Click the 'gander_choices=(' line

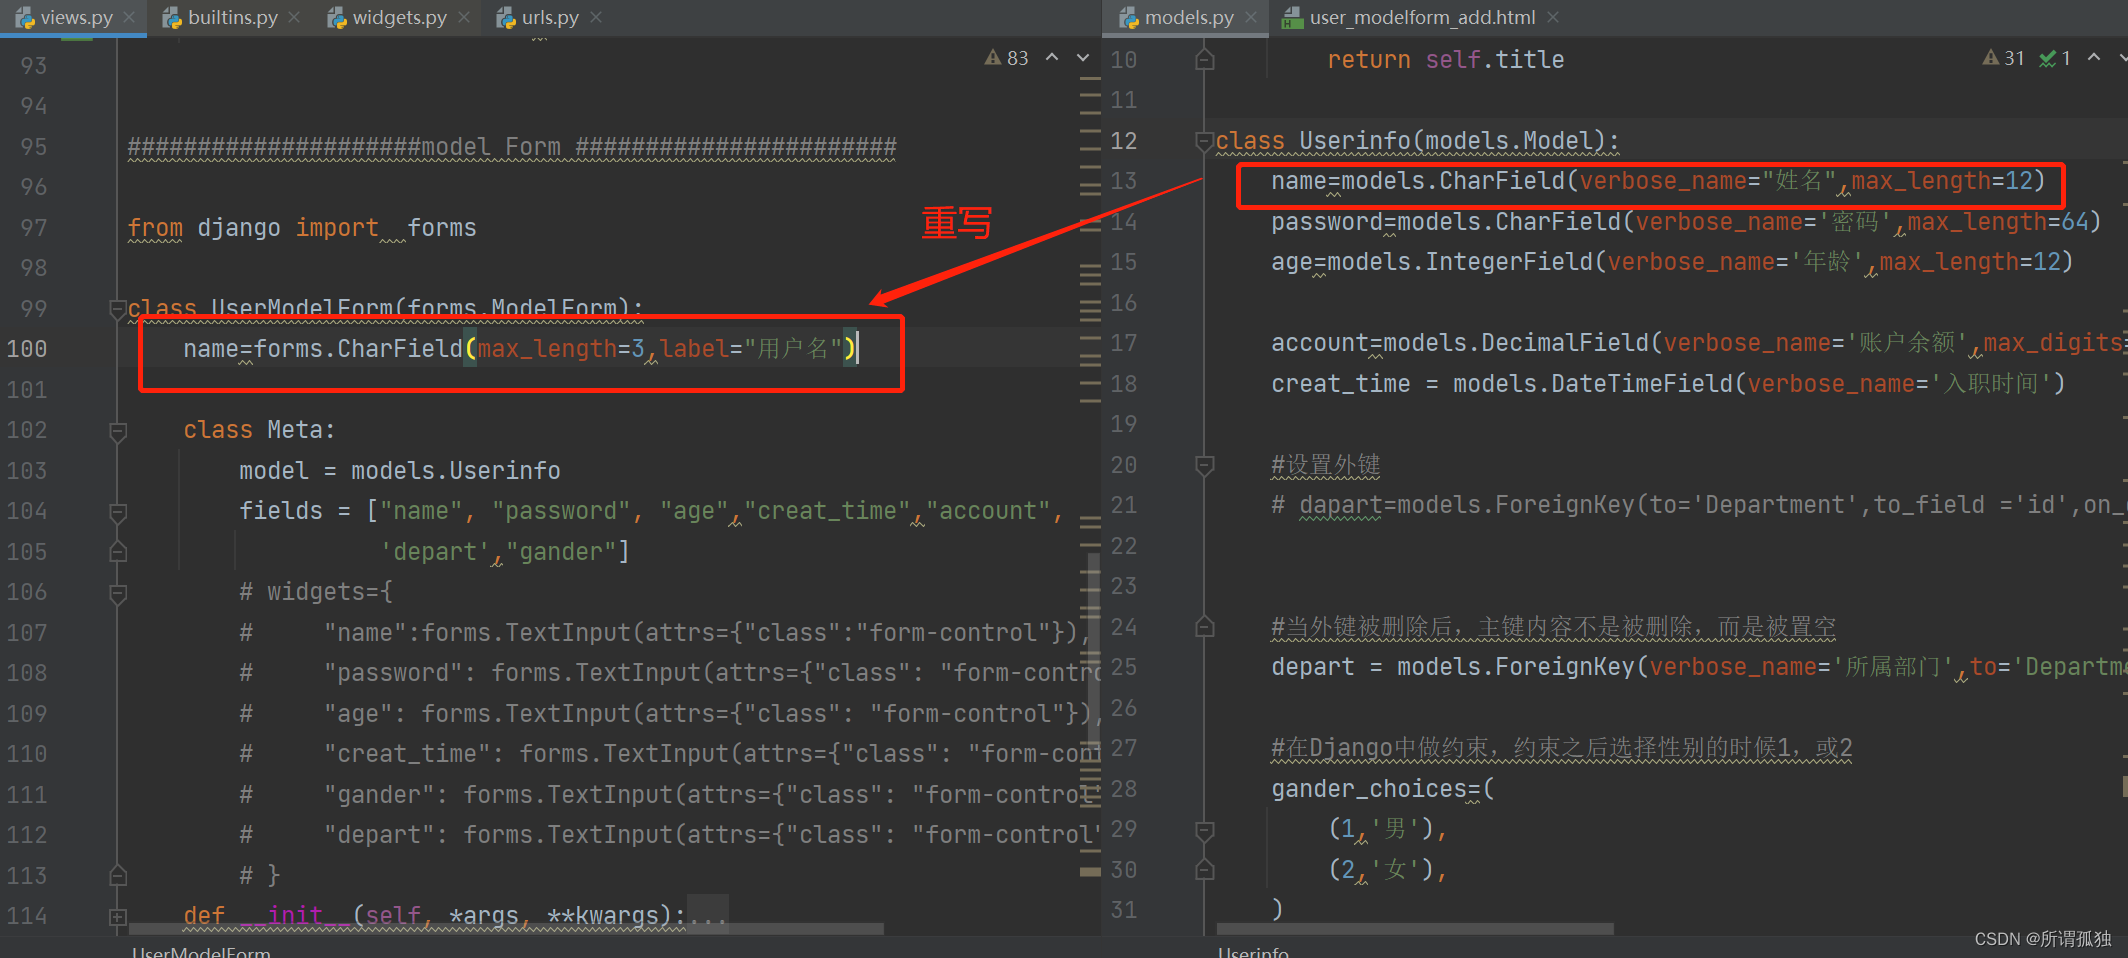1383,789
